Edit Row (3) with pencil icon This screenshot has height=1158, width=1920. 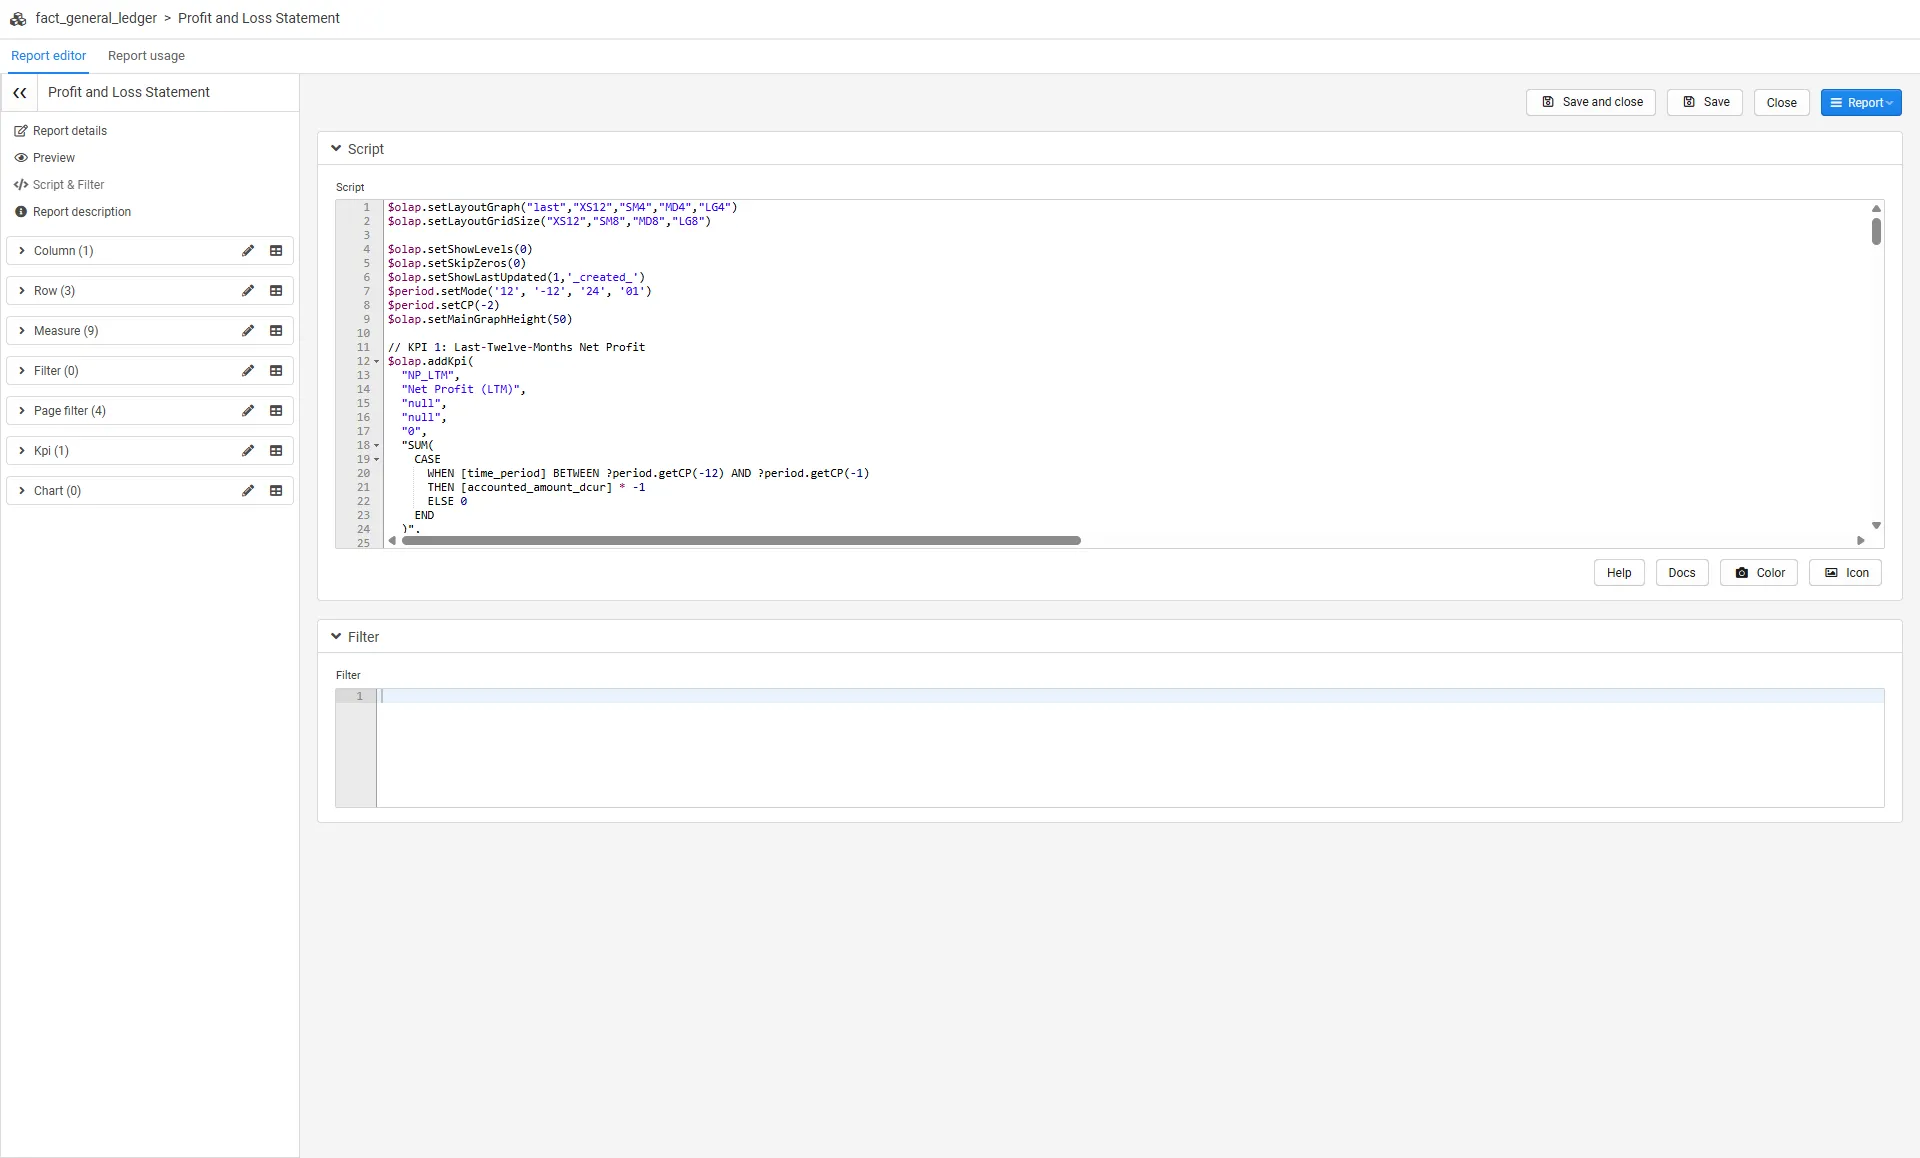248,291
